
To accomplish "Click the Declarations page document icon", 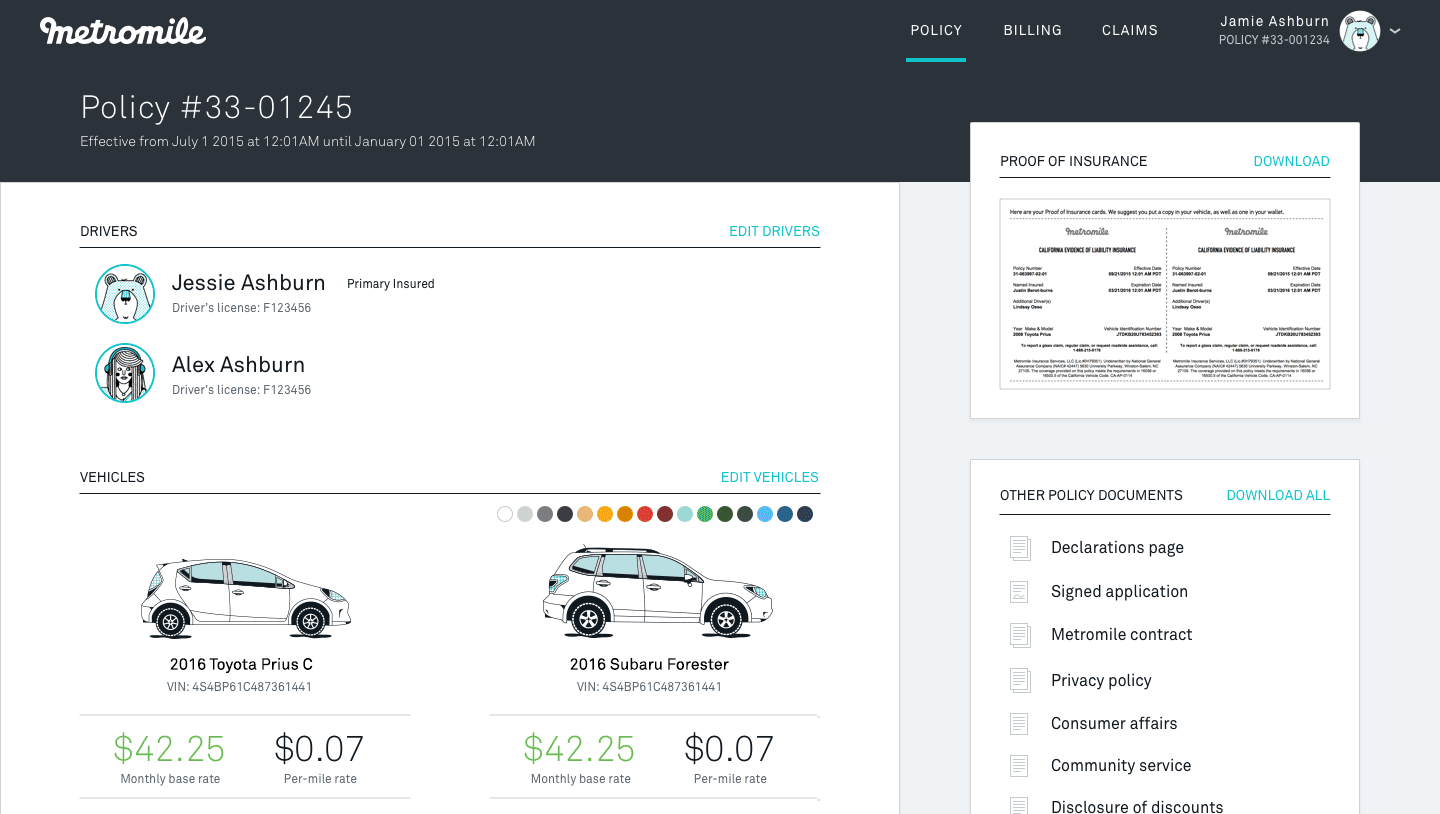I will click(x=1019, y=548).
